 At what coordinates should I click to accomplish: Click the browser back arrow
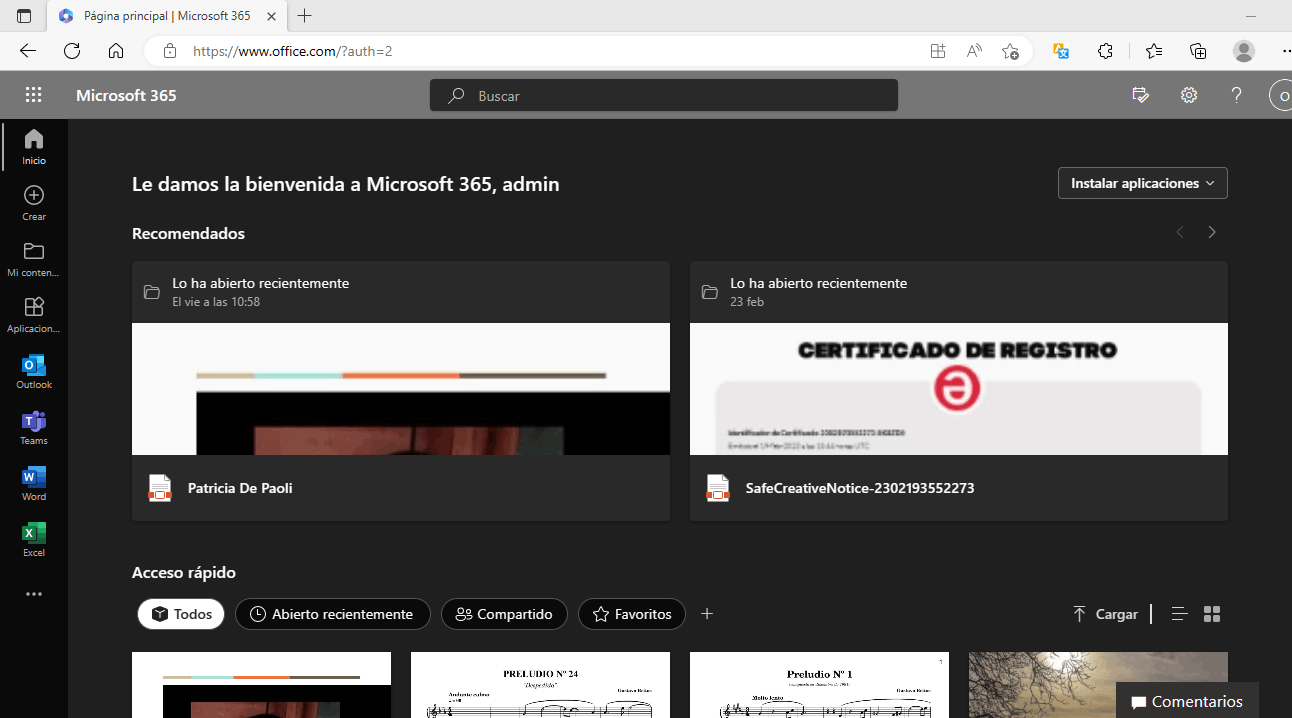coord(28,51)
